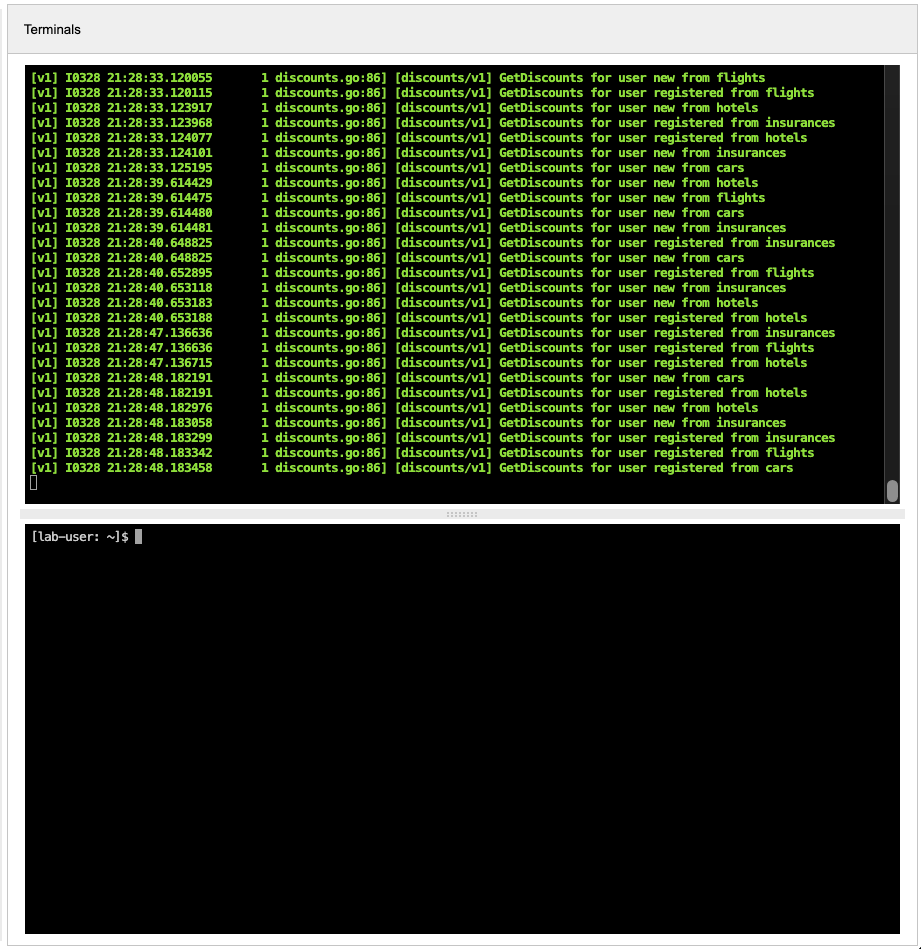Click log line timestamped 21:28:40.653118

408,288
